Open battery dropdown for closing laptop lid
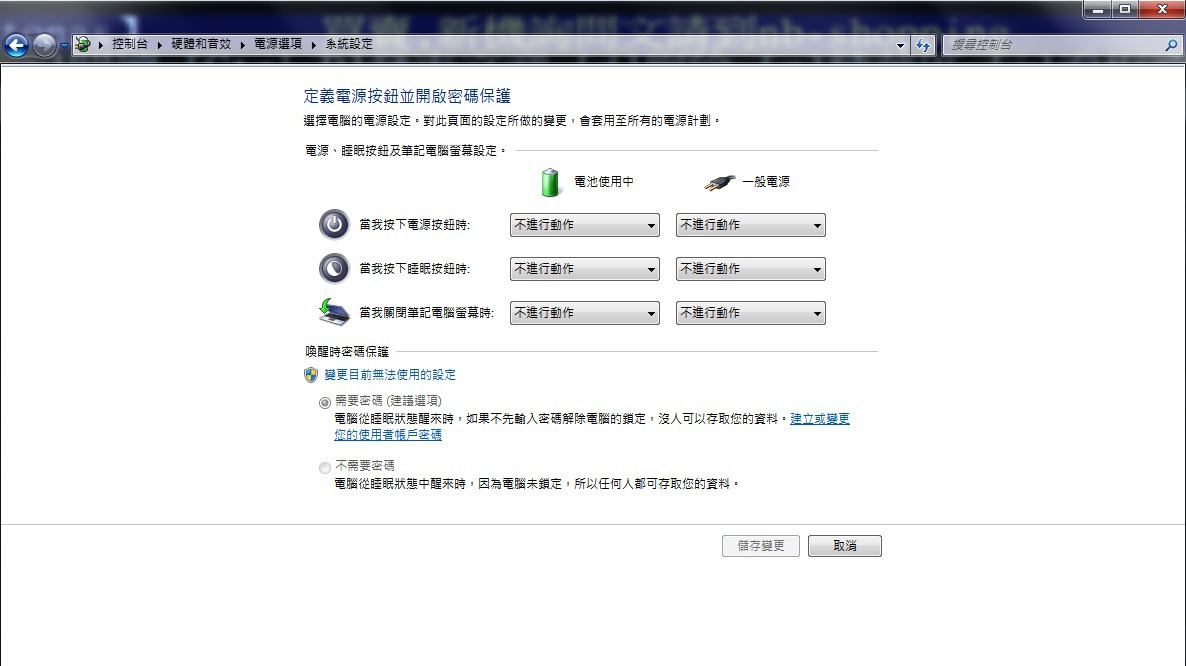Image resolution: width=1186 pixels, height=666 pixels. [585, 313]
